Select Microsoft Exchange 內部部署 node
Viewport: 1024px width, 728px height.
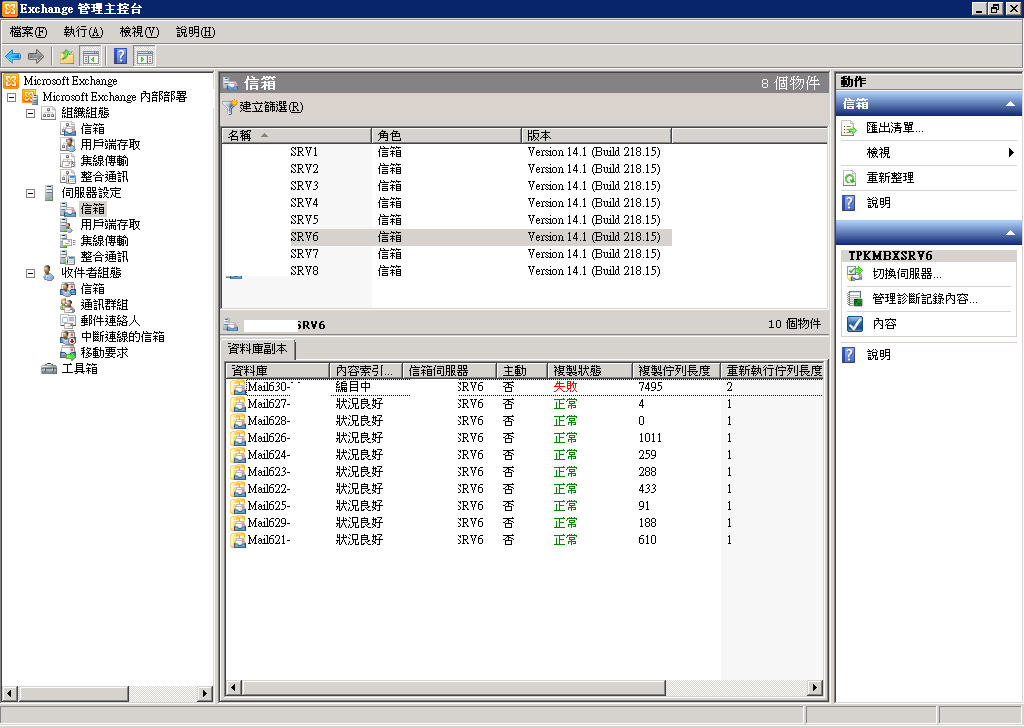(114, 97)
